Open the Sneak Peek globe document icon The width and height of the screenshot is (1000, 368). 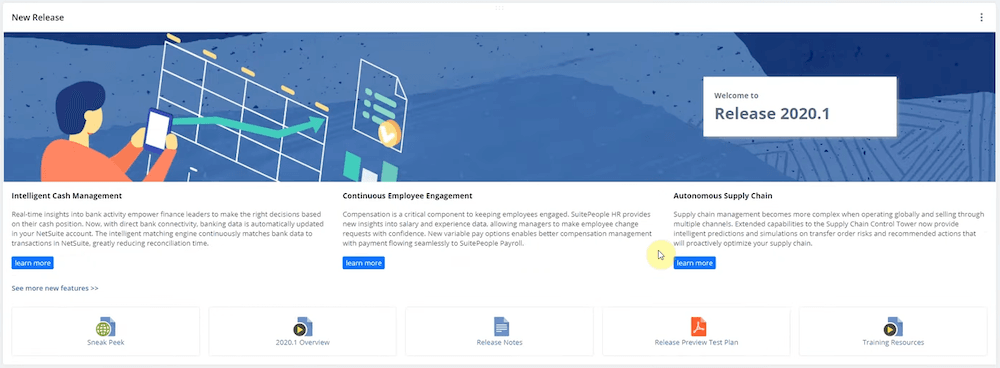pyautogui.click(x=106, y=327)
